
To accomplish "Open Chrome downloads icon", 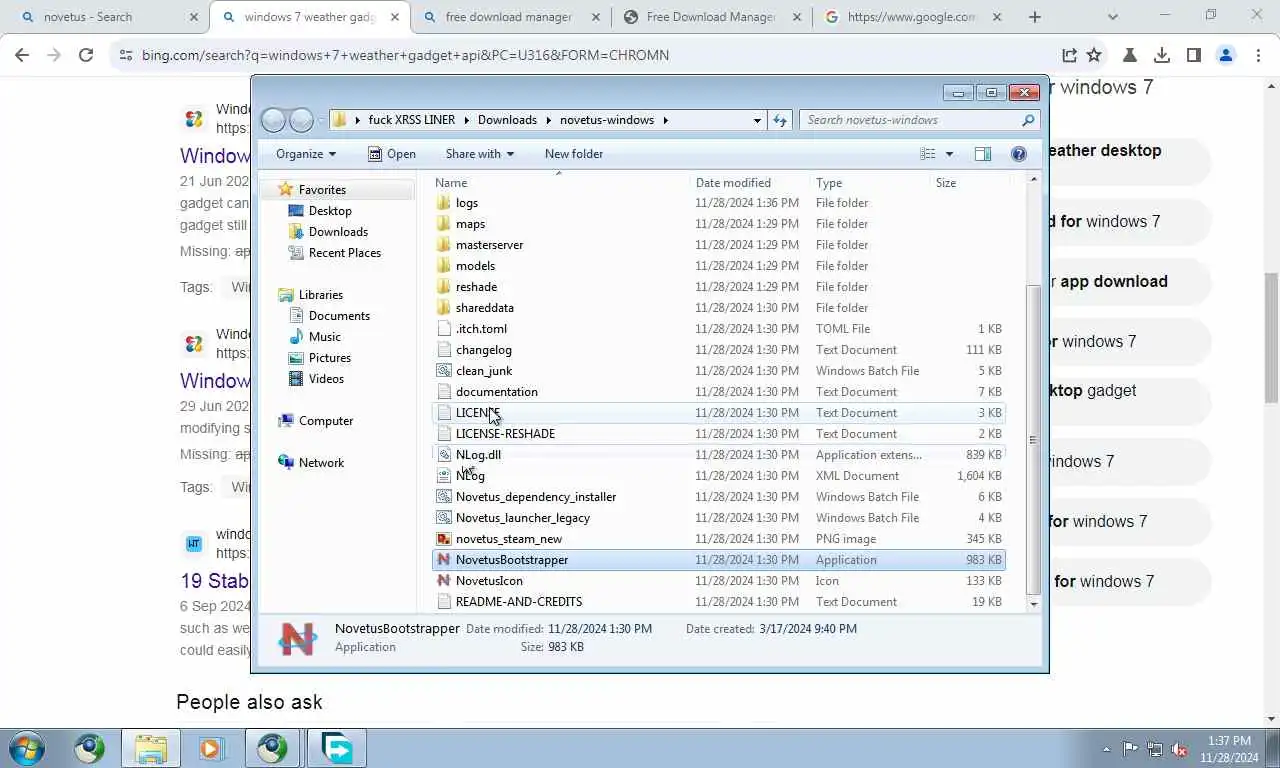I will tap(1162, 55).
